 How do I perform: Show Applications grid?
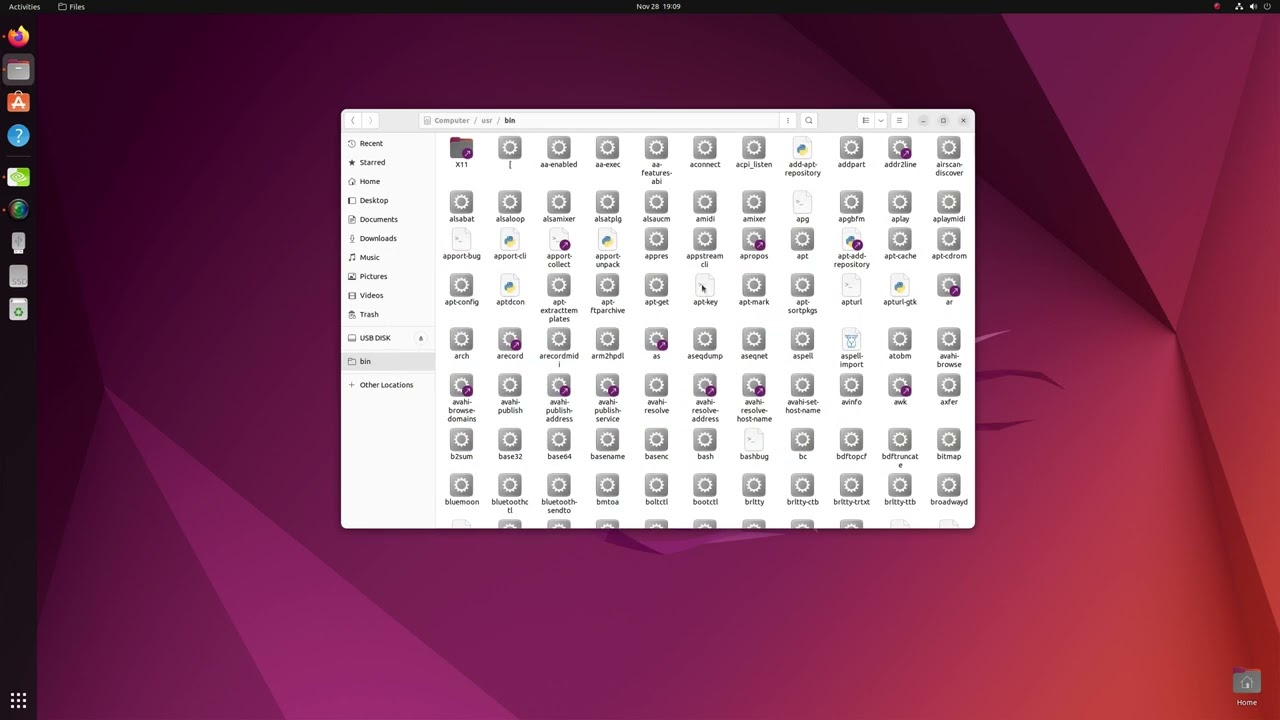(18, 701)
